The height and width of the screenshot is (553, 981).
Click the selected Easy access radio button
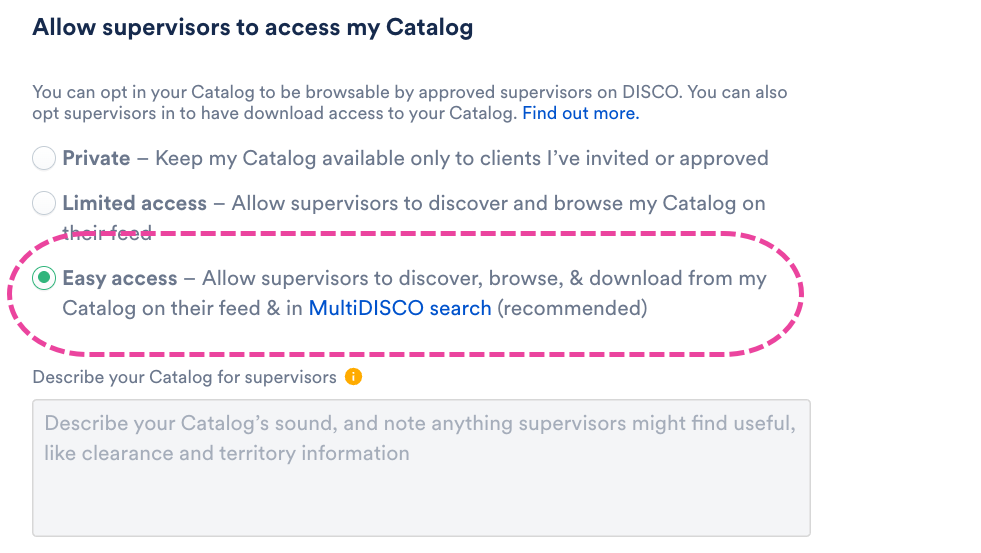click(x=44, y=278)
